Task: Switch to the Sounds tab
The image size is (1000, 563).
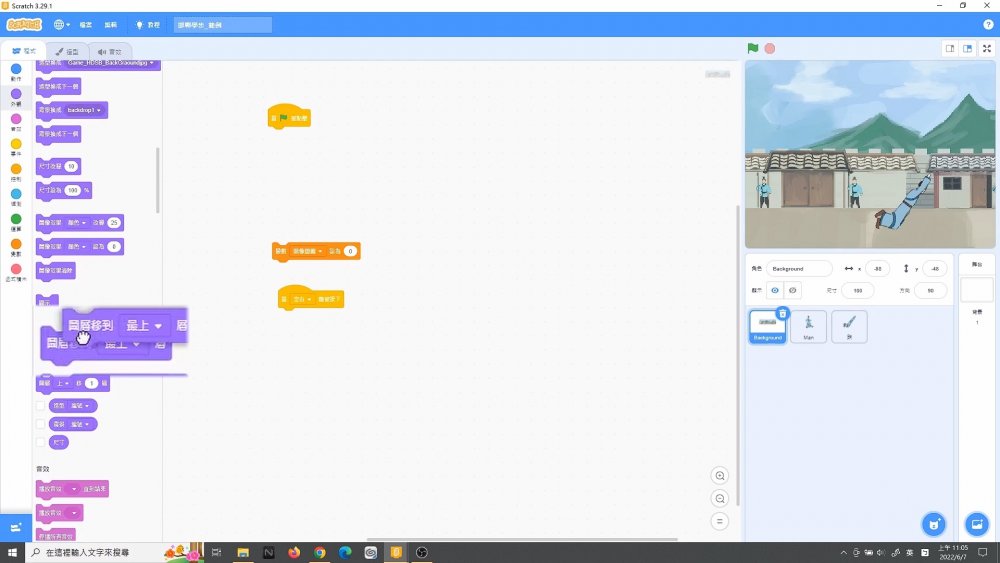Action: point(110,51)
